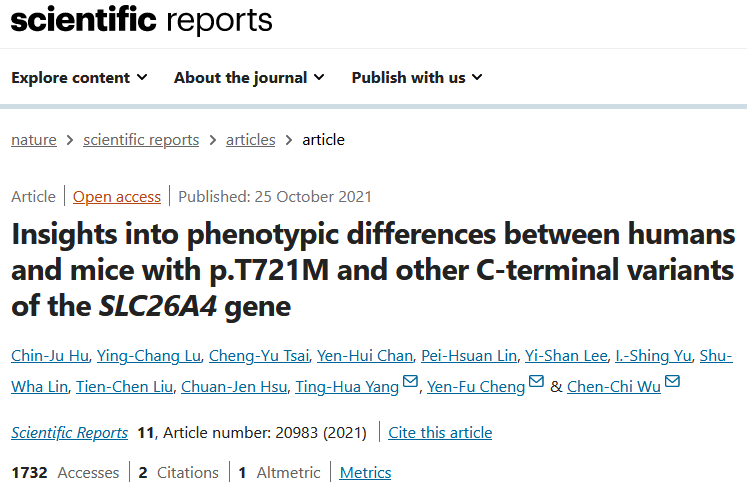Go to the nature breadcrumb link
This screenshot has width=747, height=490.
point(34,140)
